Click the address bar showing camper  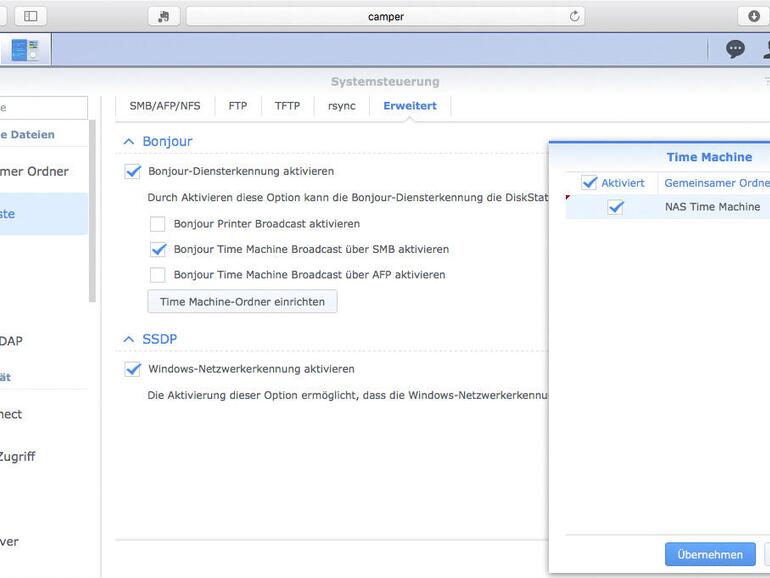pos(385,16)
